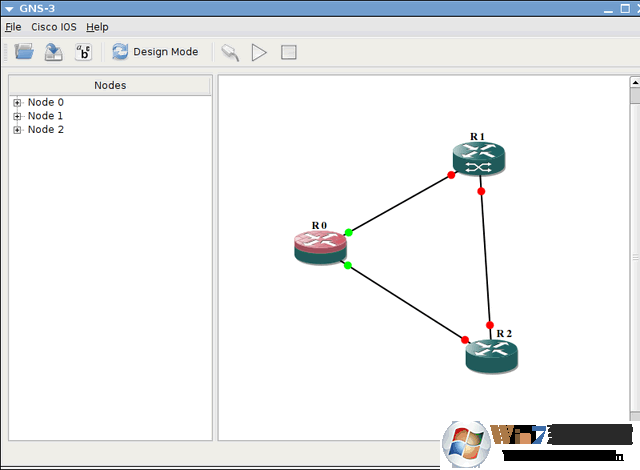The width and height of the screenshot is (640, 470).
Task: Click R0's upper green interface dot
Action: click(x=349, y=233)
